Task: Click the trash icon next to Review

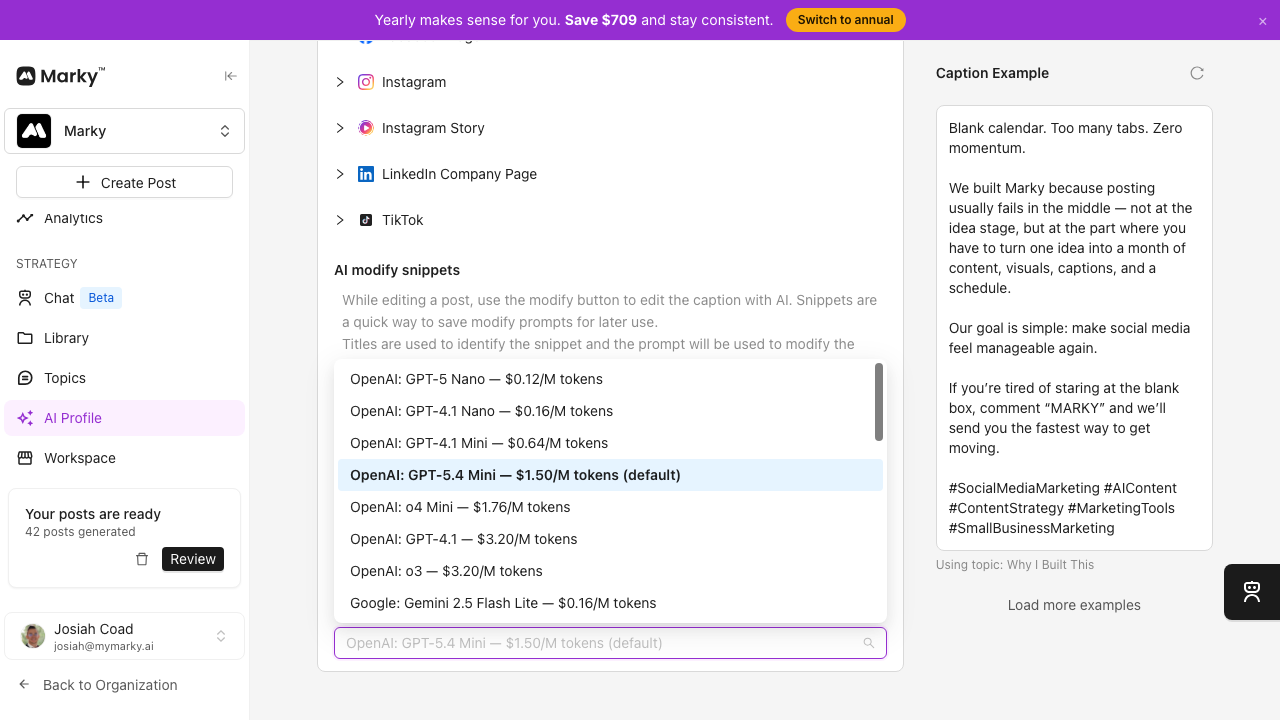Action: coord(142,559)
